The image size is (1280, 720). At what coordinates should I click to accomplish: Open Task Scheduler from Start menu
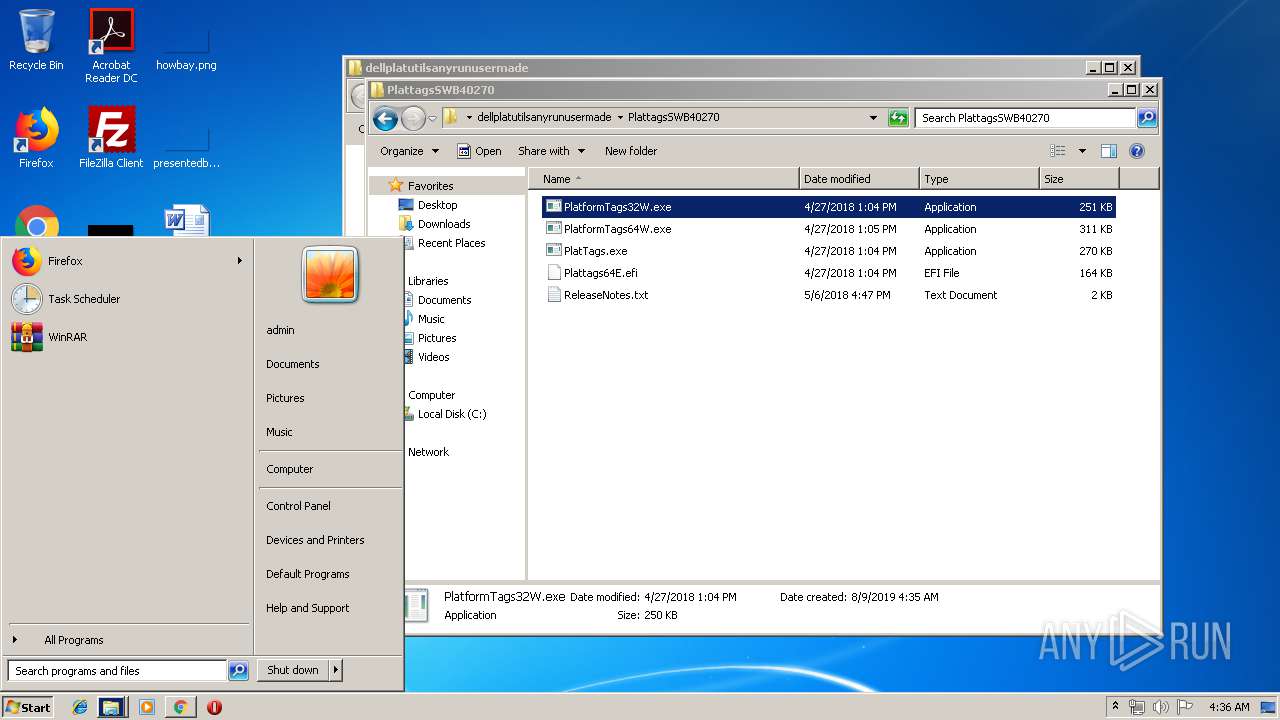click(127, 299)
